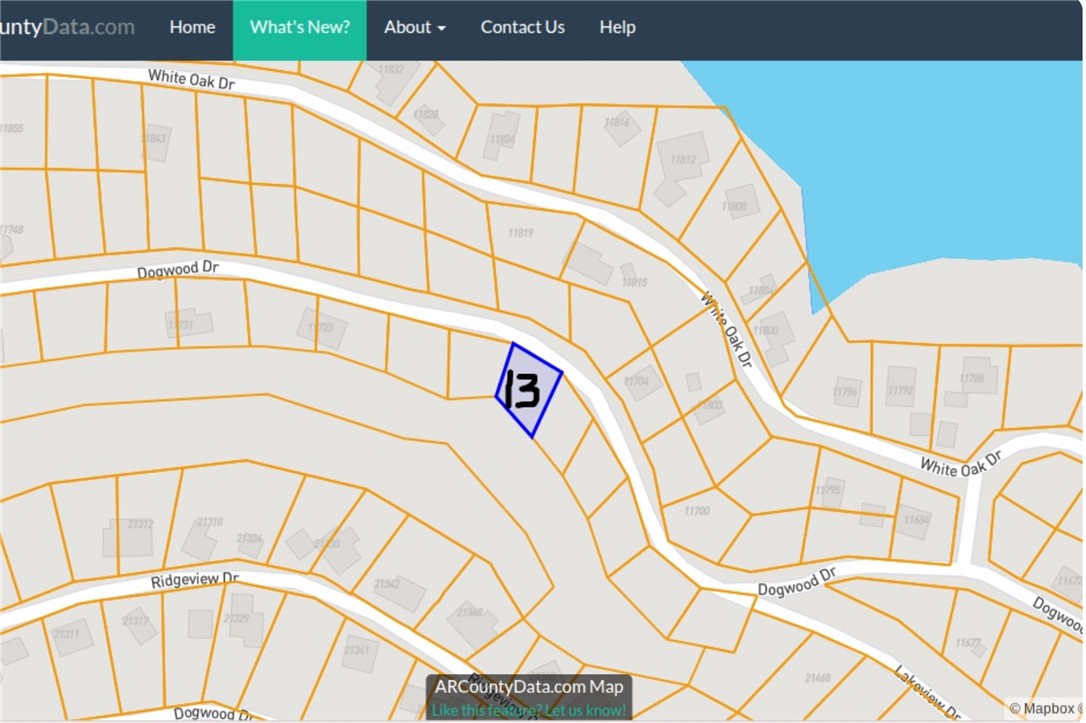Screen dimensions: 1086x723
Task: Select the parcel labeled 11700
Action: point(697,510)
